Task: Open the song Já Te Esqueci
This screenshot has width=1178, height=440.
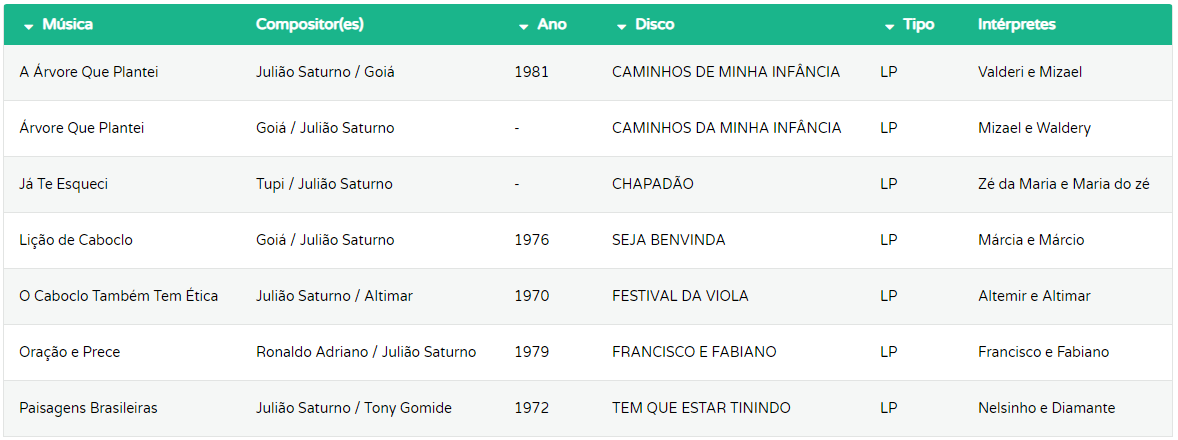Action: point(63,184)
